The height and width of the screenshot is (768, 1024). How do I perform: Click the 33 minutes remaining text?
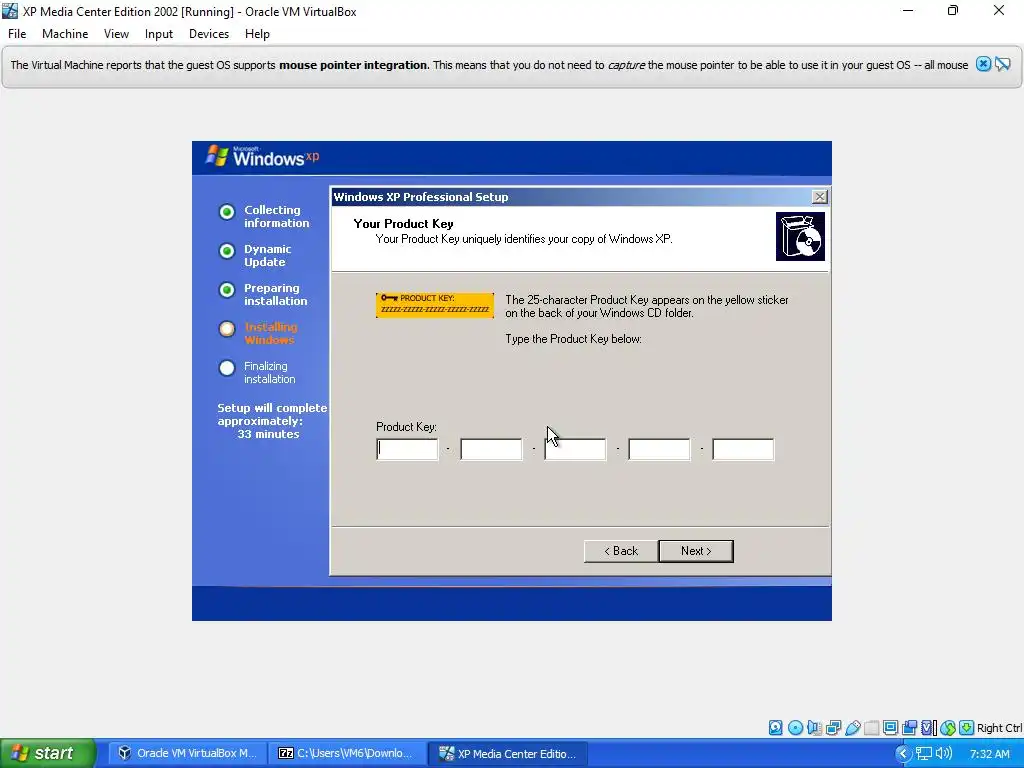268,434
